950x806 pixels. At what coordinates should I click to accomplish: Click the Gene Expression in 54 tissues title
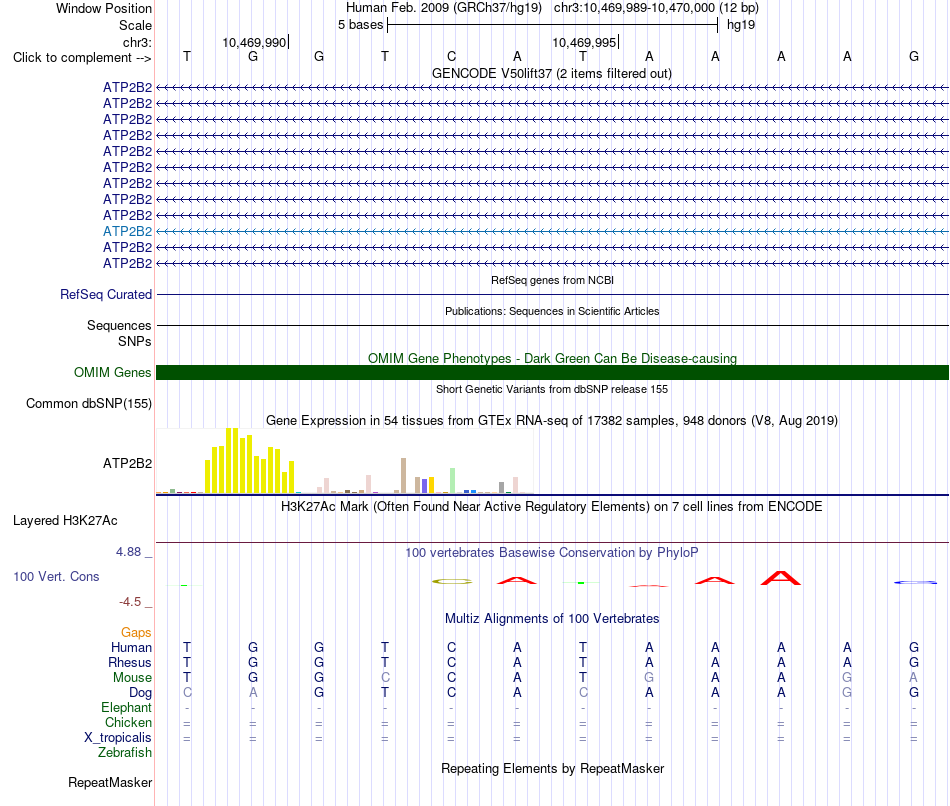pyautogui.click(x=551, y=421)
